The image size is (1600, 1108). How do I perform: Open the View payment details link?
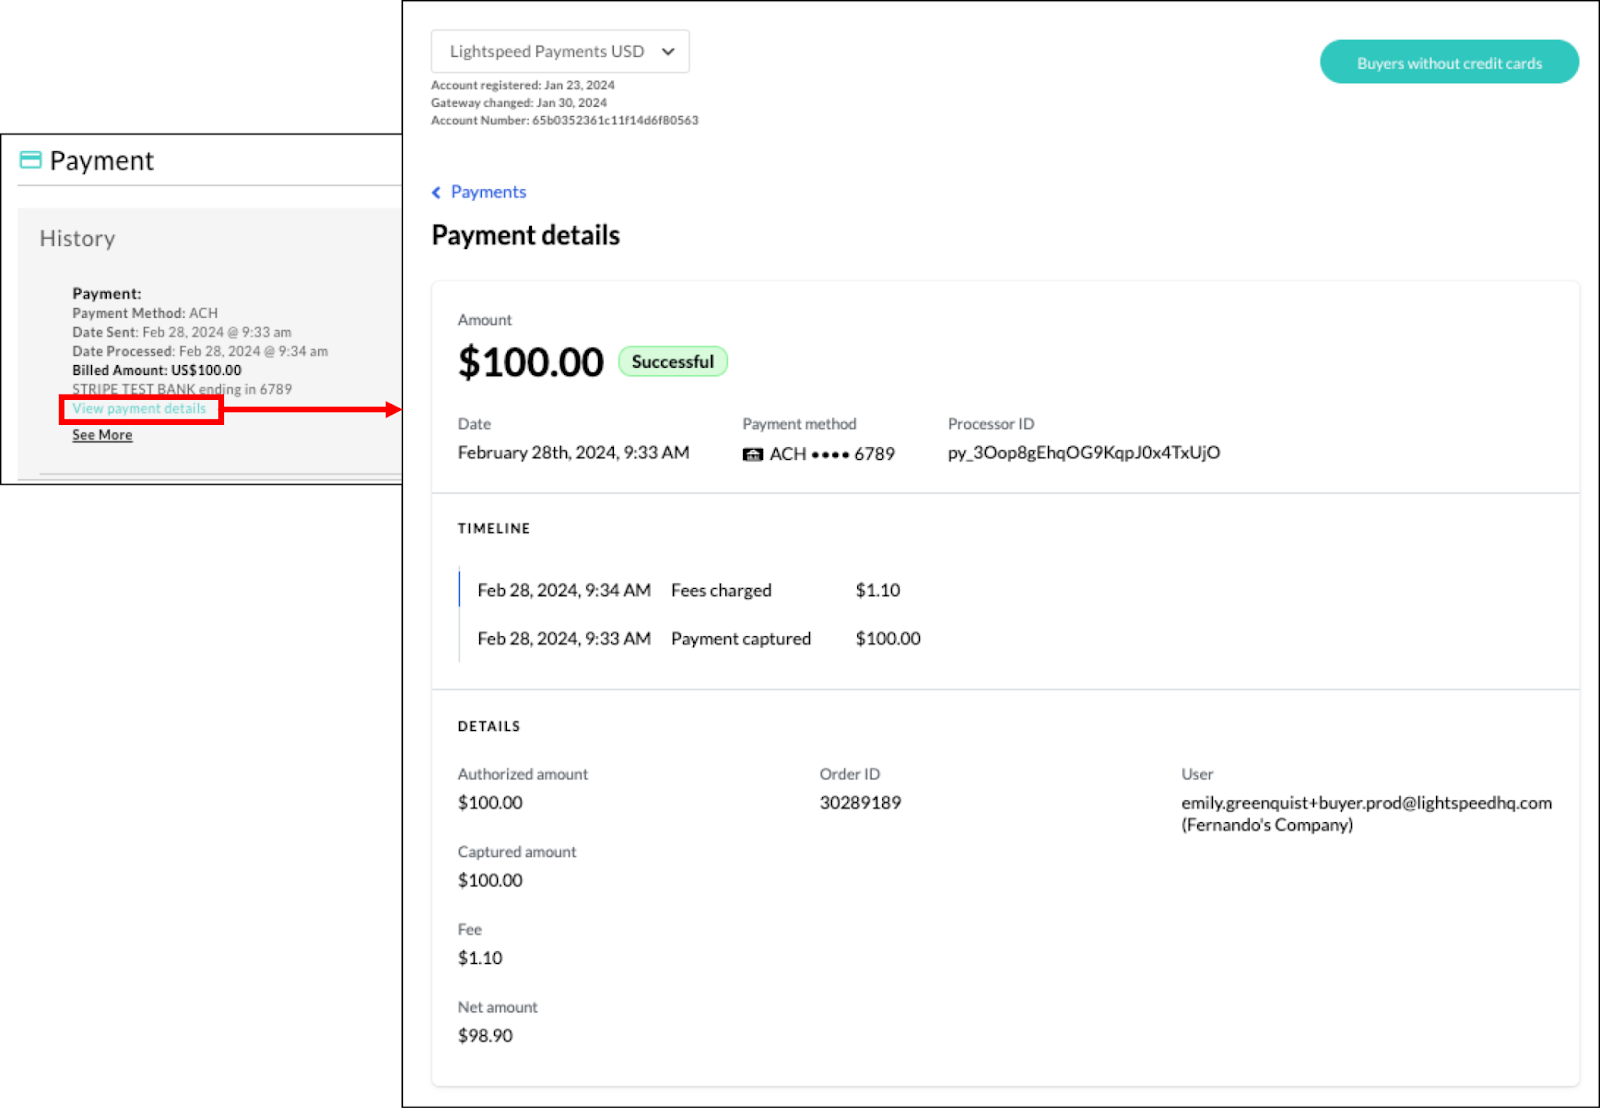[139, 409]
